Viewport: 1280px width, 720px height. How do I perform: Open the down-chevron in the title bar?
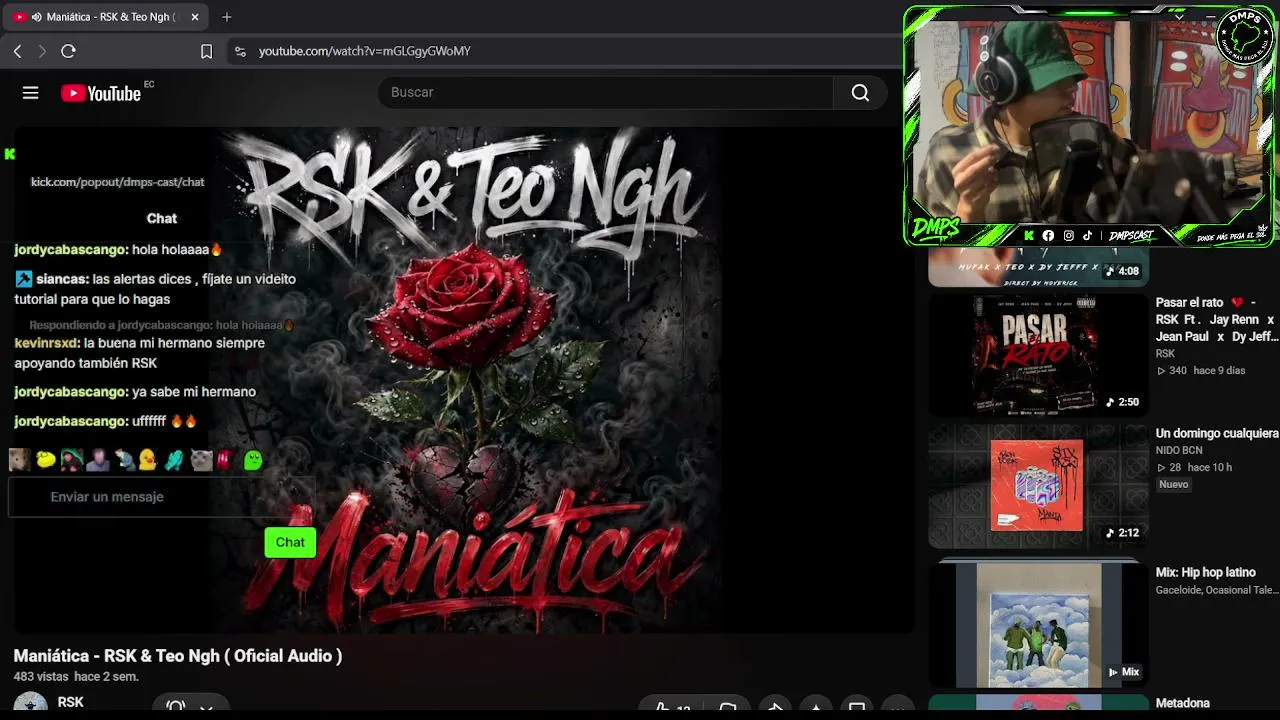tap(1179, 17)
